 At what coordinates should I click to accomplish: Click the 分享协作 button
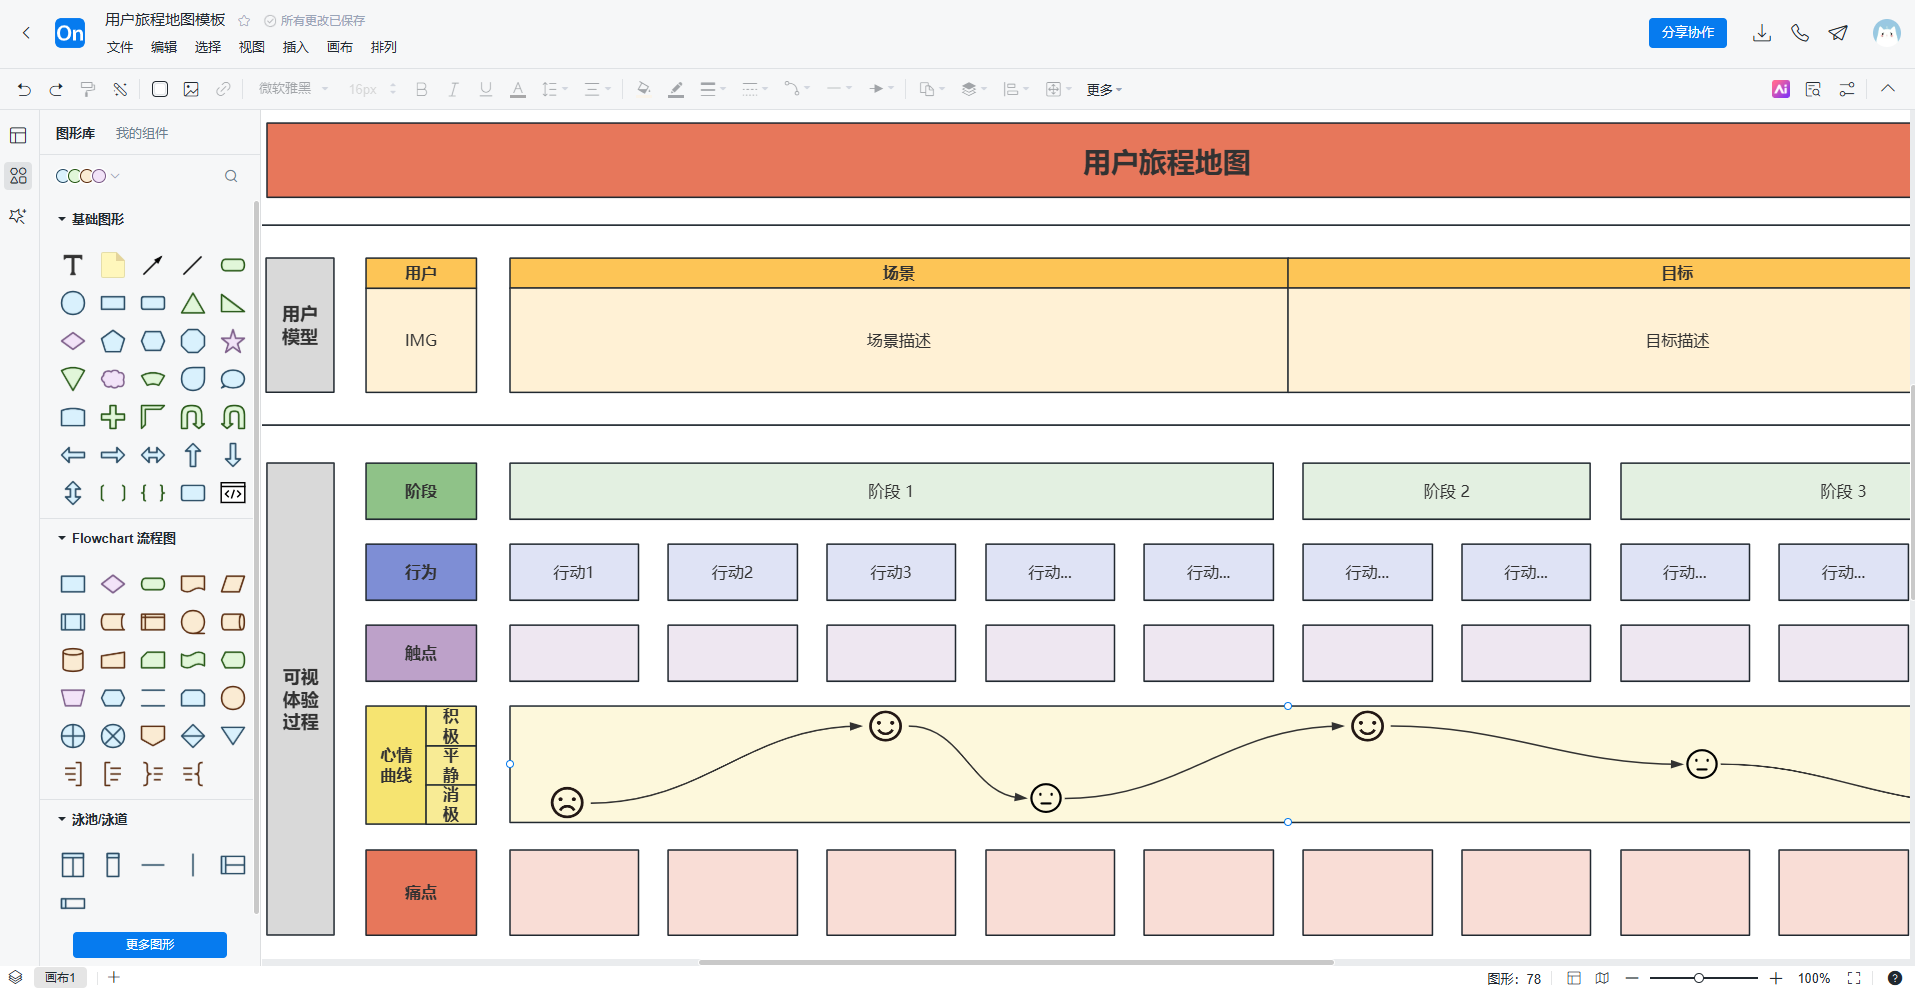[x=1687, y=33]
